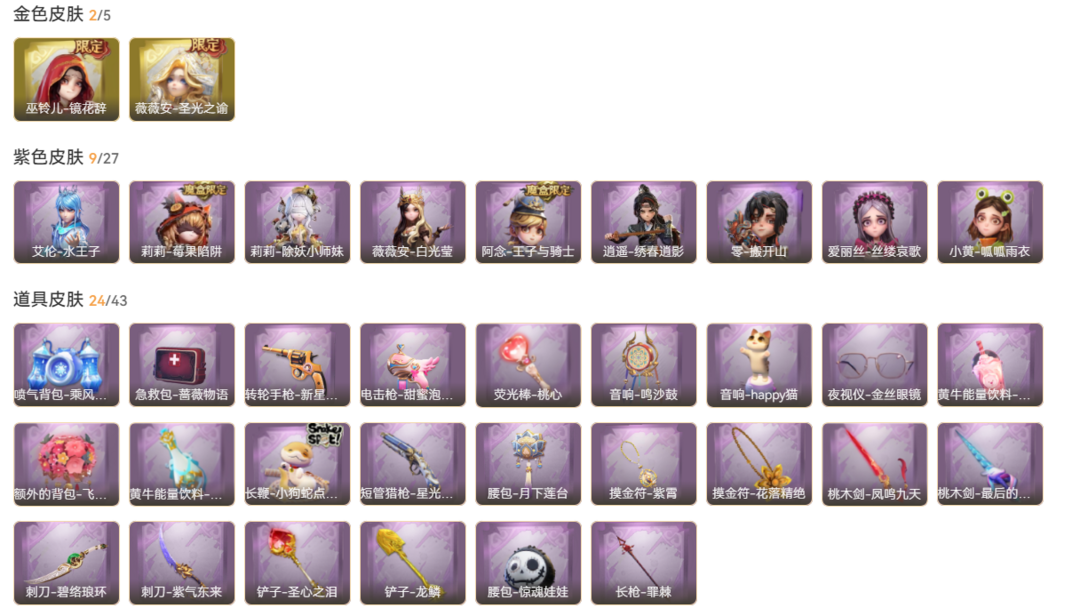1080x608 pixels.
Task: Choose the 艾伦-水王子 purple skin
Action: [66, 222]
